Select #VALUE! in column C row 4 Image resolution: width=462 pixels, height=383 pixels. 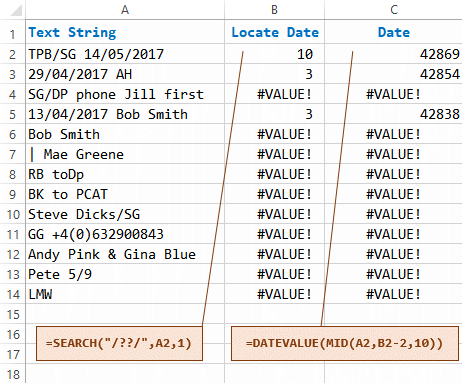point(393,94)
